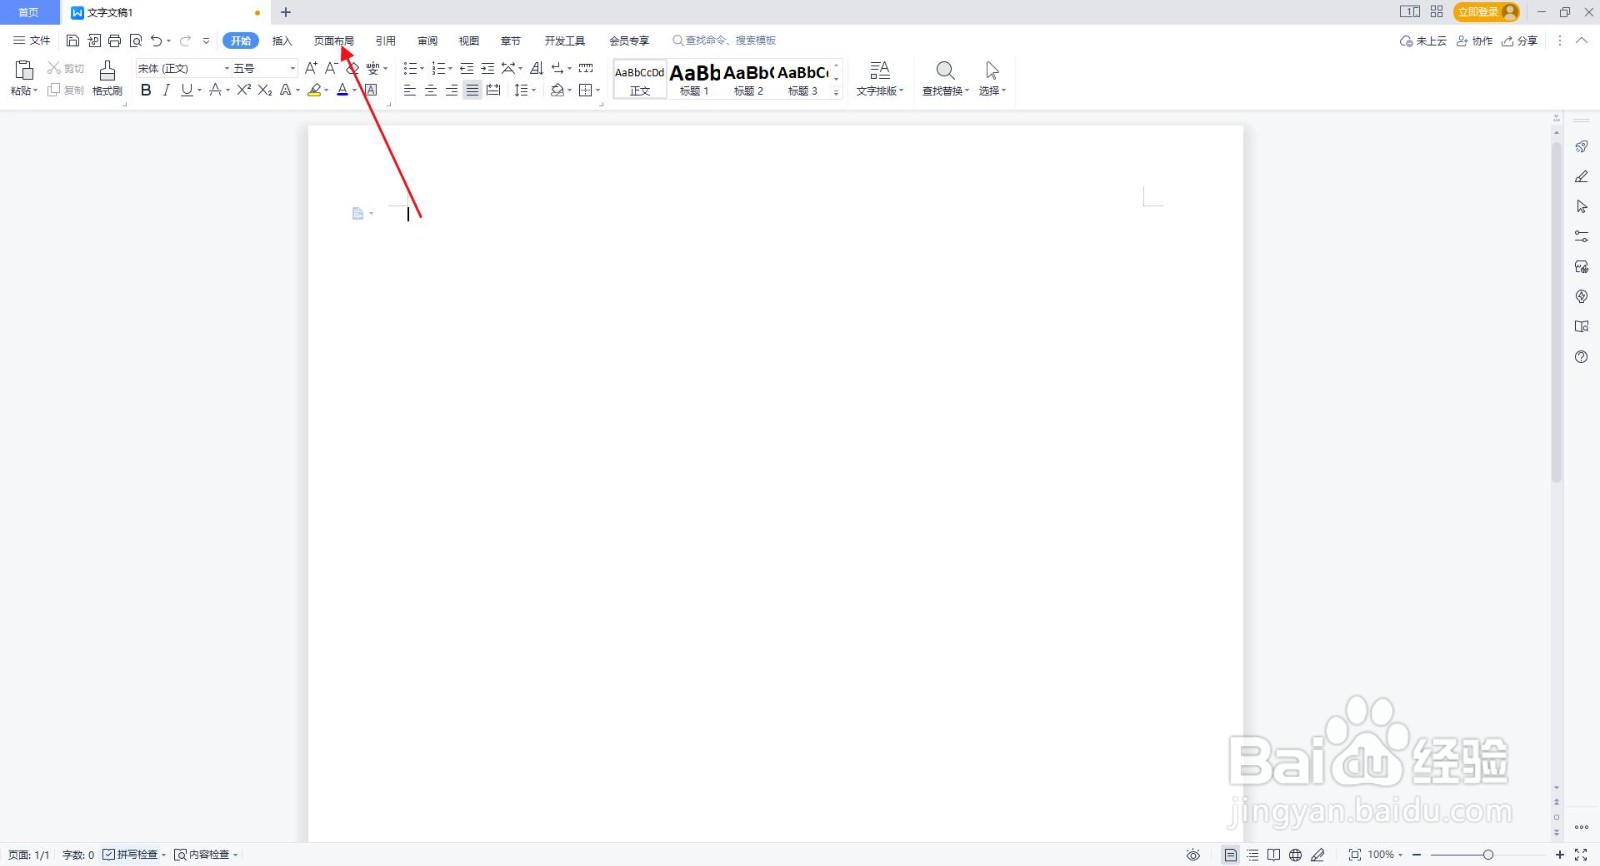Open the References (引用) tab

tap(386, 41)
